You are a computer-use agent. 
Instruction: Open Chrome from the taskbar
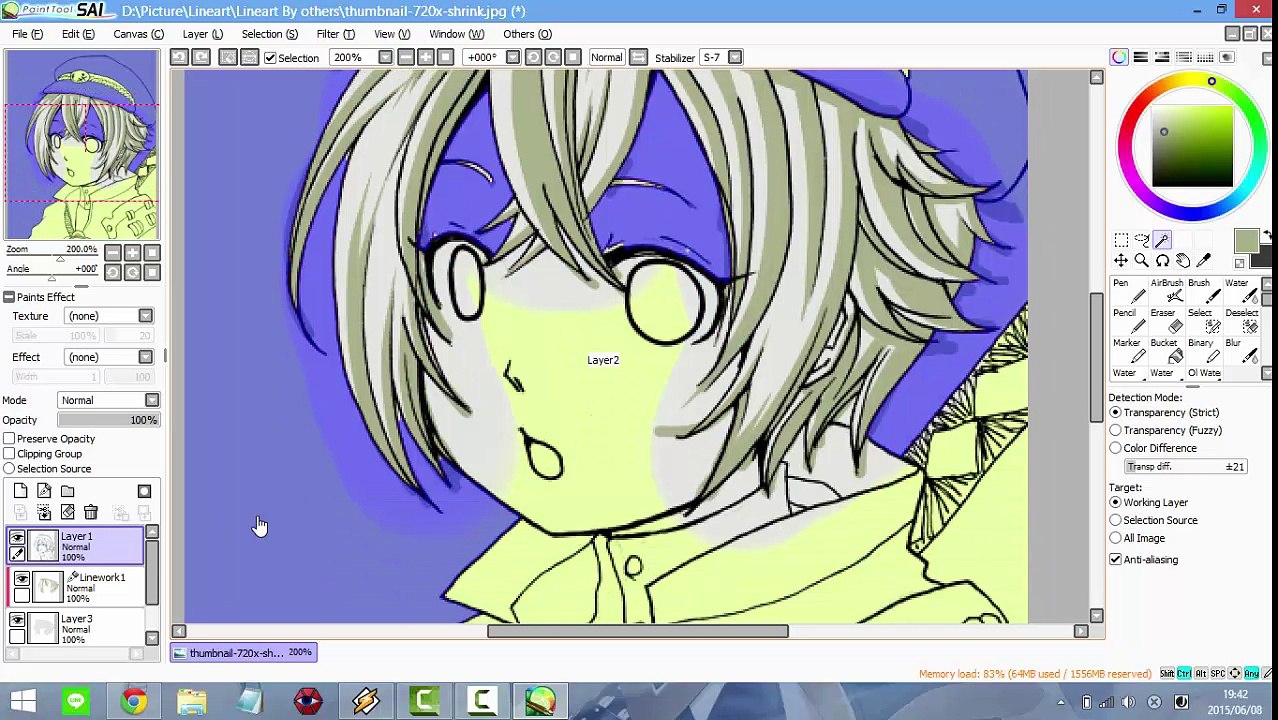click(x=134, y=701)
